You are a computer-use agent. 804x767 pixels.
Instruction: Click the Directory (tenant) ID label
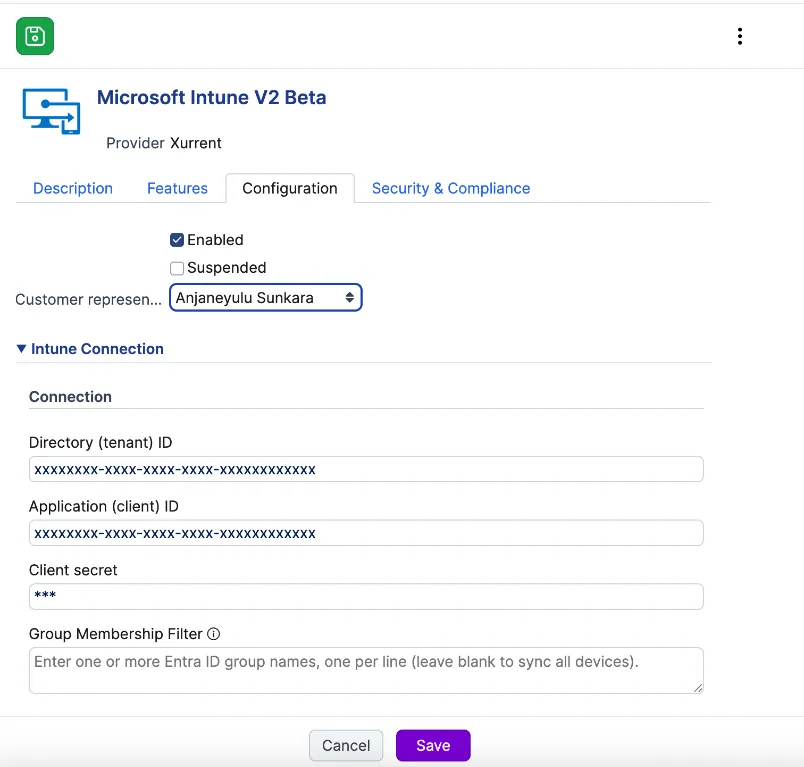[100, 442]
